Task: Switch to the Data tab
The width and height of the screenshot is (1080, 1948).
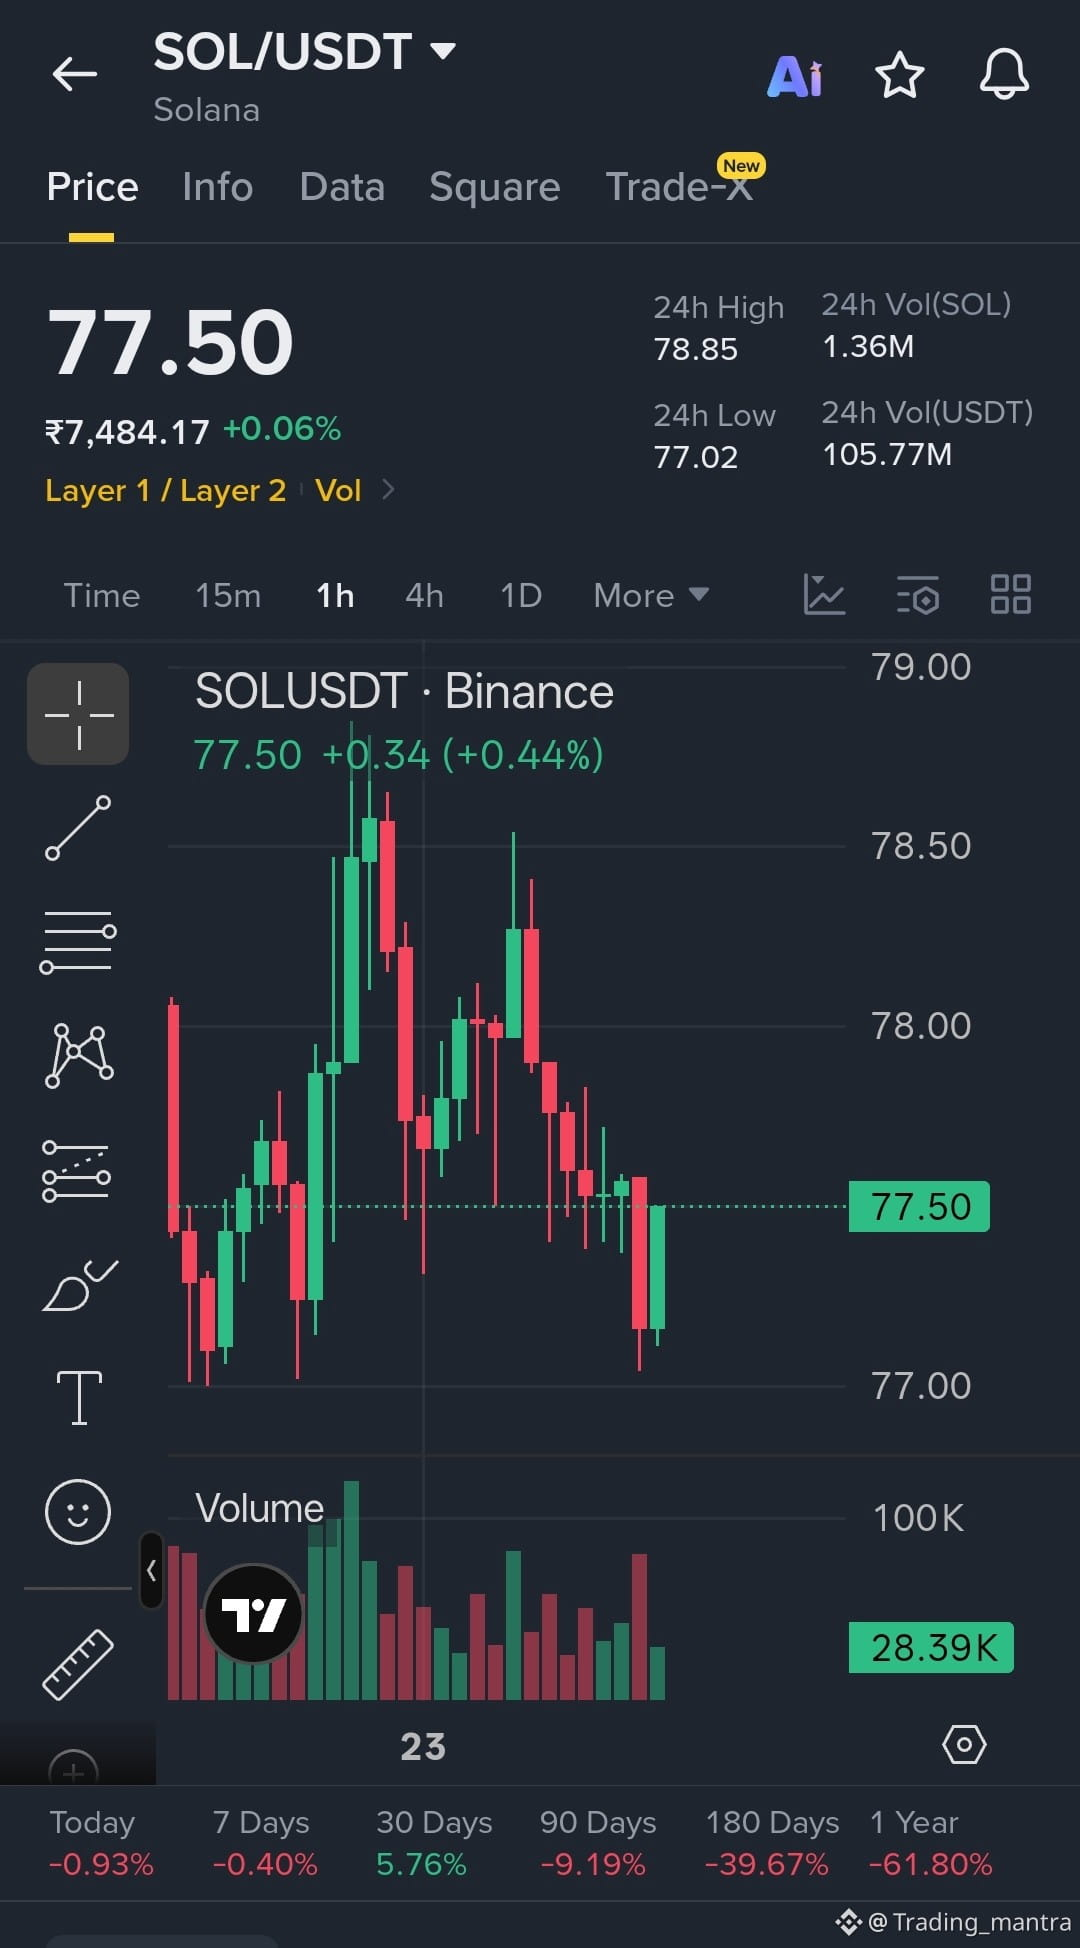Action: pos(342,187)
